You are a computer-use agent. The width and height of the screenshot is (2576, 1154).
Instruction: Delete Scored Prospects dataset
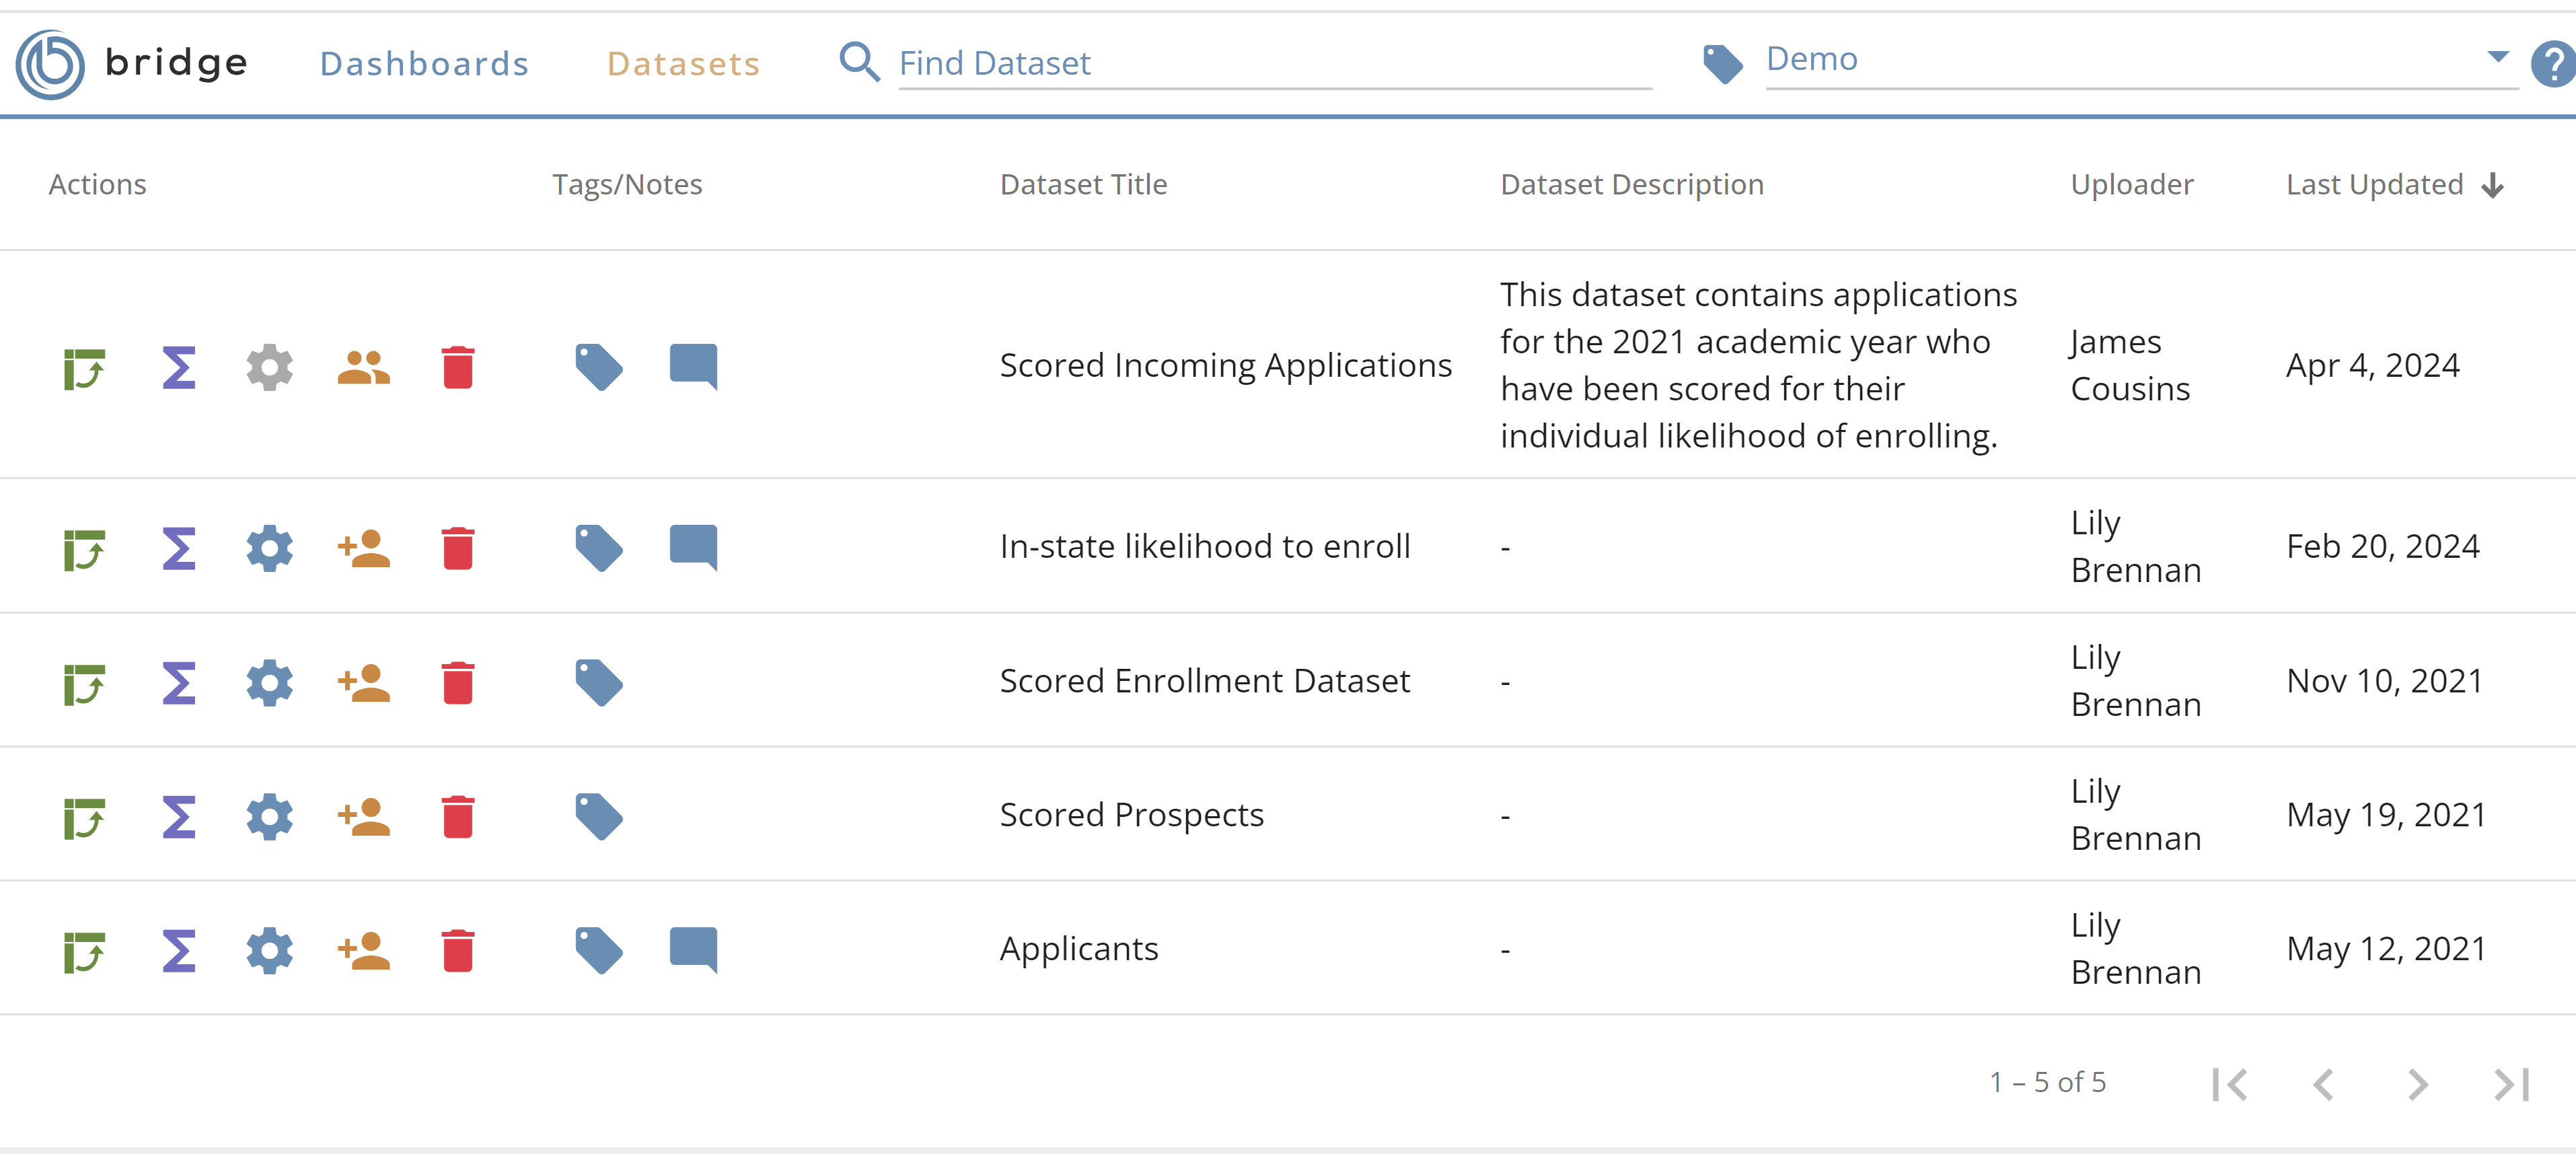pos(458,817)
